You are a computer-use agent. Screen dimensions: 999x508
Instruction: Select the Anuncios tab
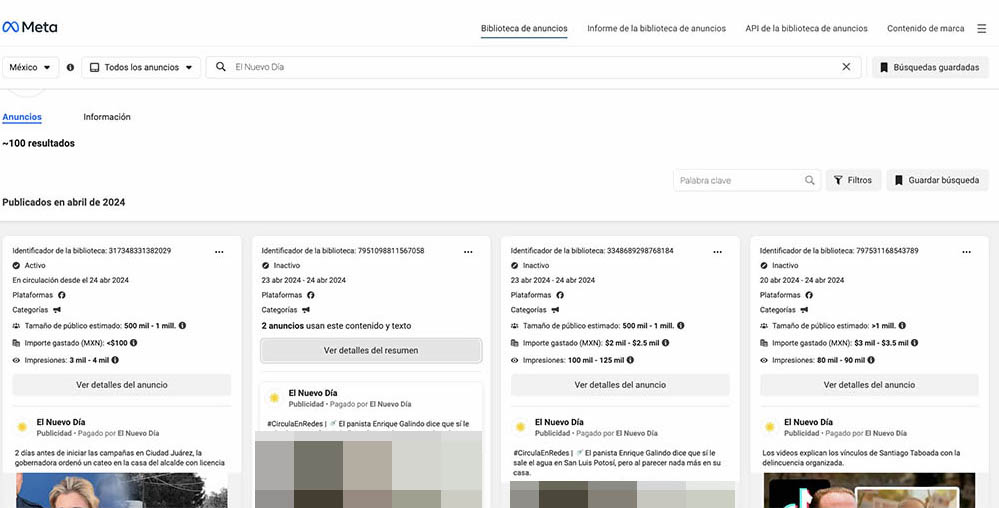point(22,117)
